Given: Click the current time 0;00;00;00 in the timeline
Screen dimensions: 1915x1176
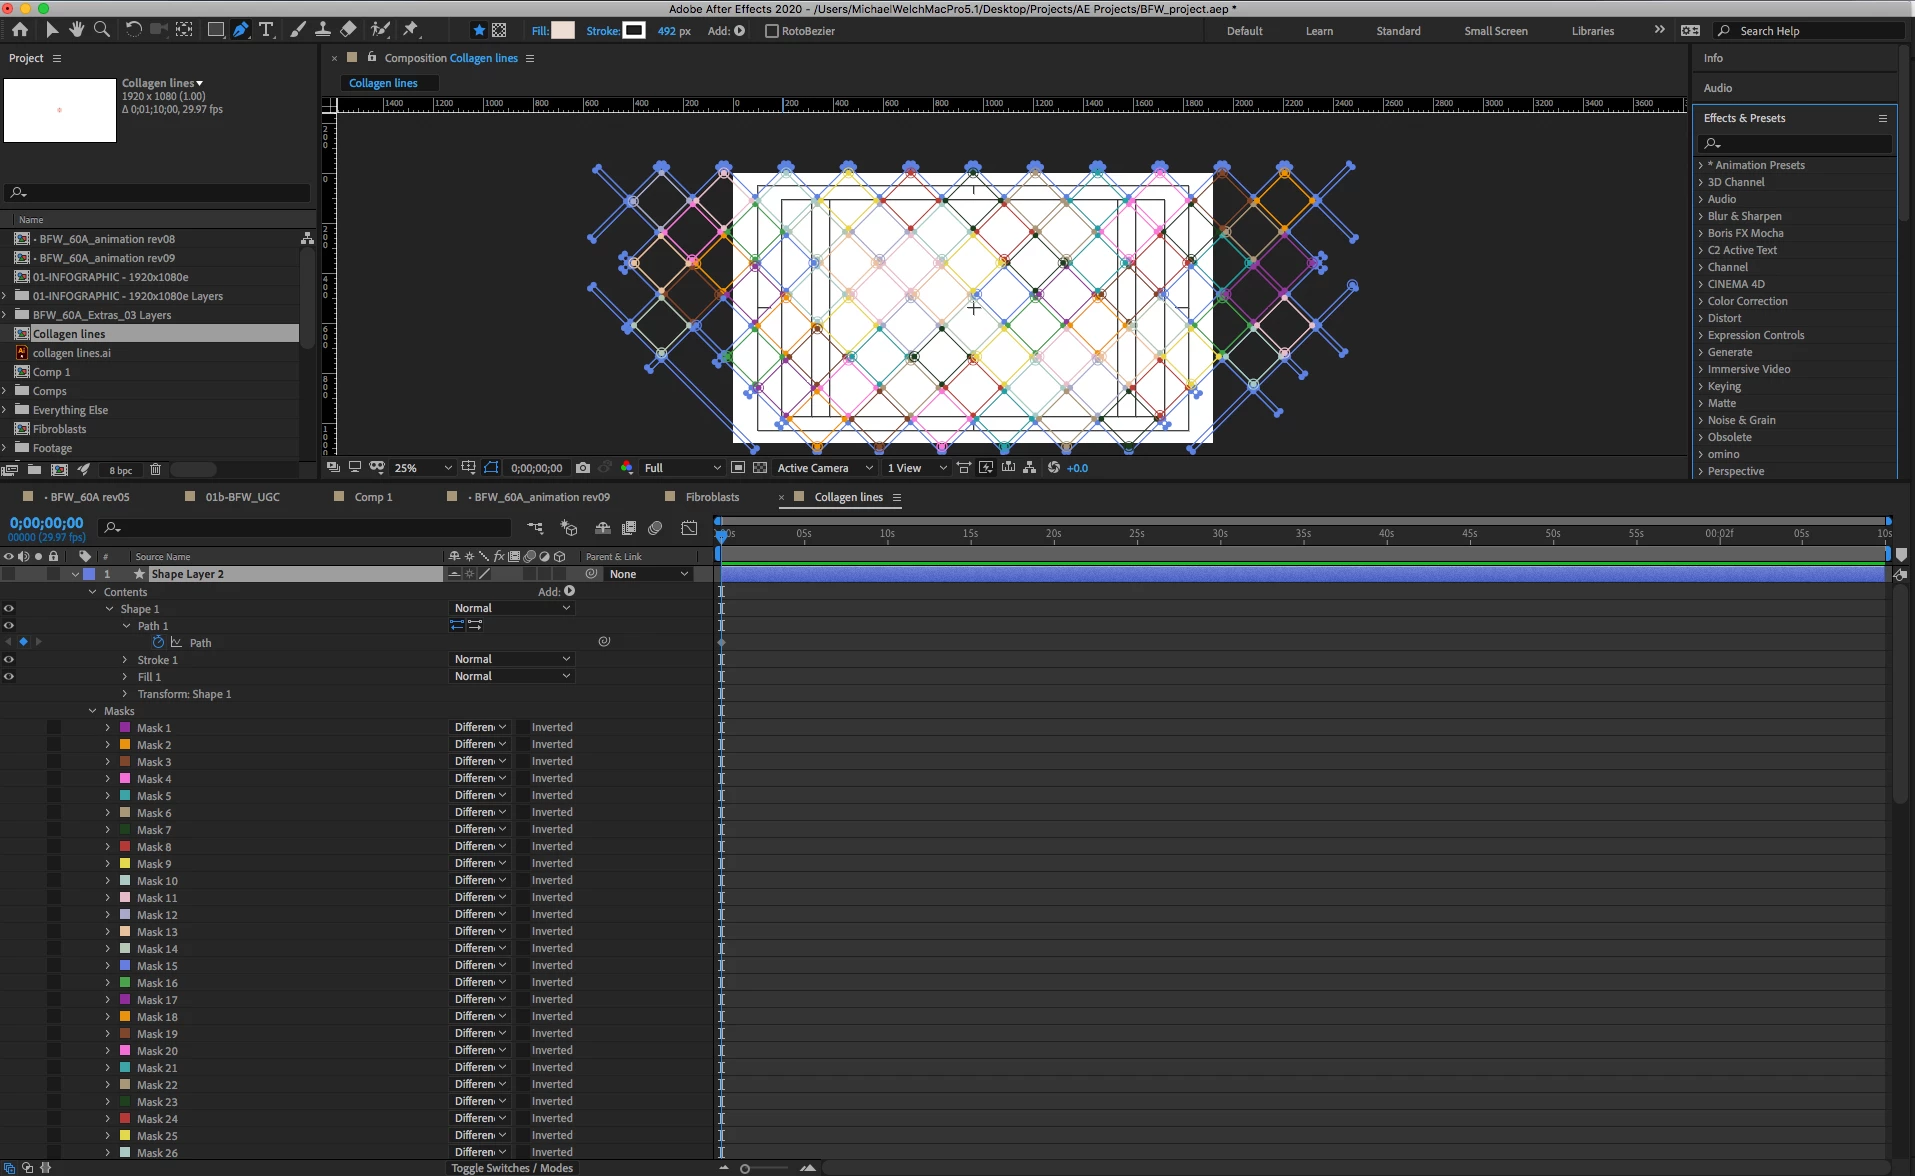Looking at the screenshot, I should coord(46,523).
